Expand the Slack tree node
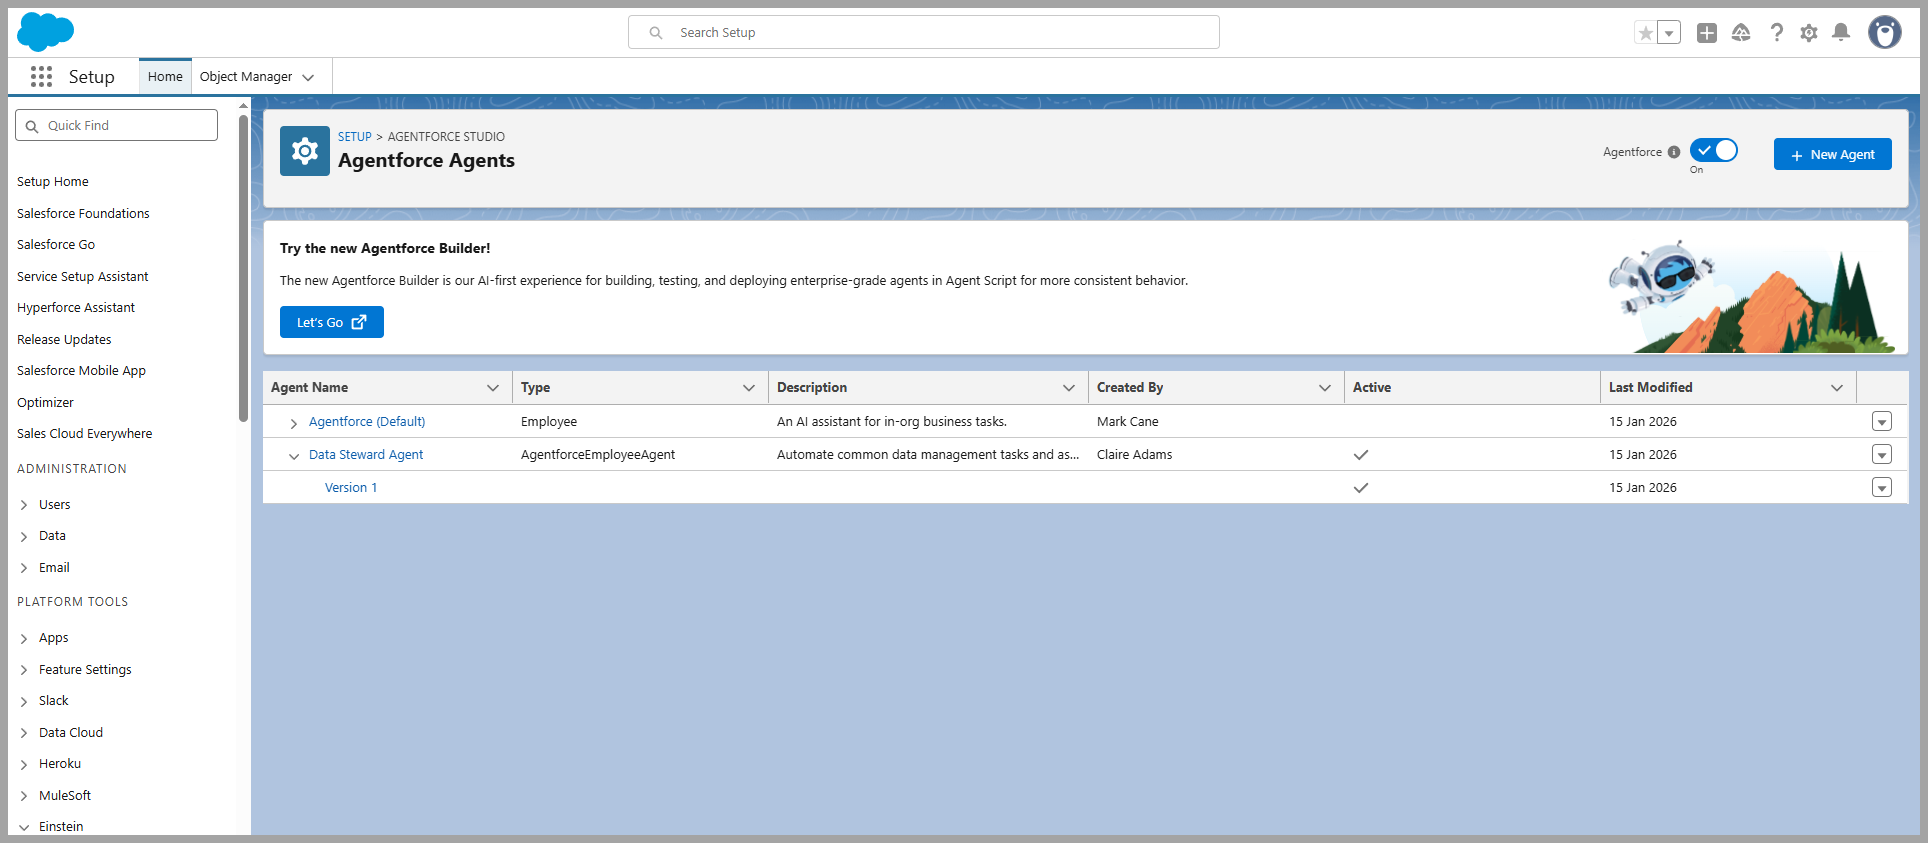This screenshot has width=1928, height=843. pos(24,702)
